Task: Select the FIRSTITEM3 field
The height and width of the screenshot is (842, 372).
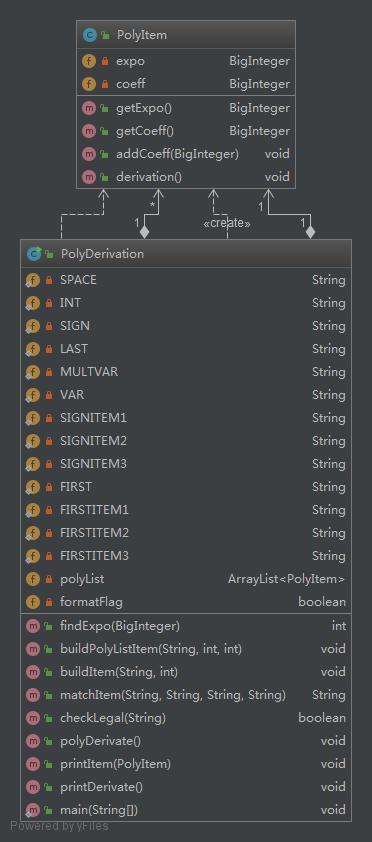Action: coord(186,555)
